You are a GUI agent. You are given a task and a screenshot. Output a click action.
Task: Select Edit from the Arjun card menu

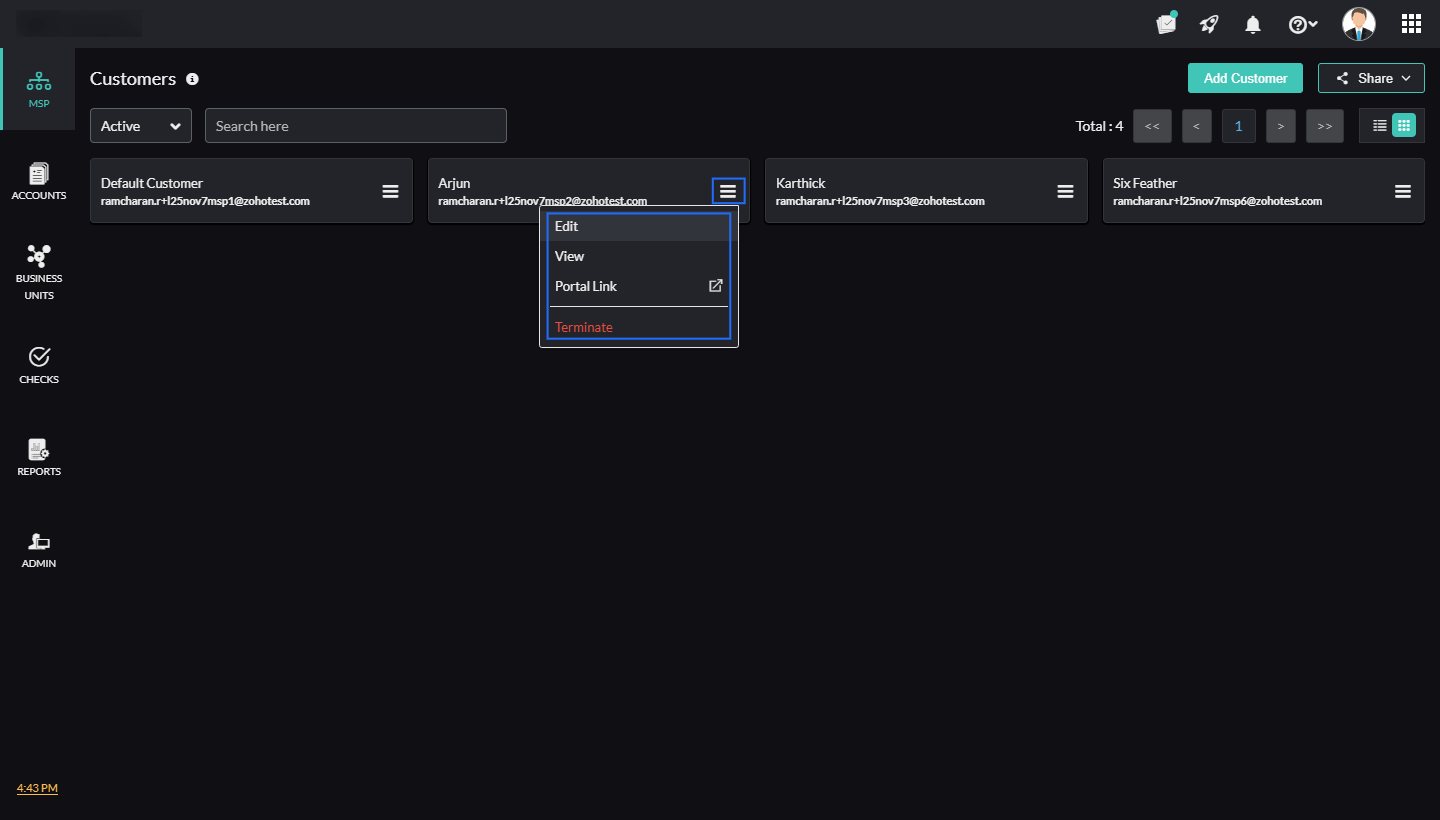click(x=566, y=226)
